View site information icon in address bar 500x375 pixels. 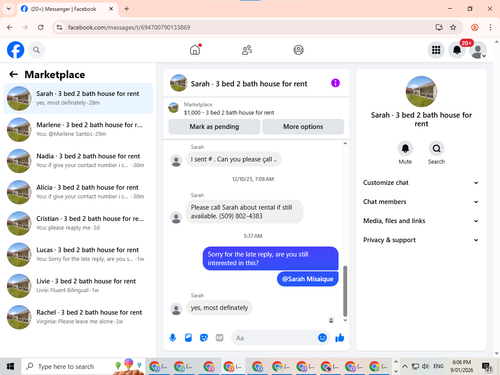pos(59,27)
